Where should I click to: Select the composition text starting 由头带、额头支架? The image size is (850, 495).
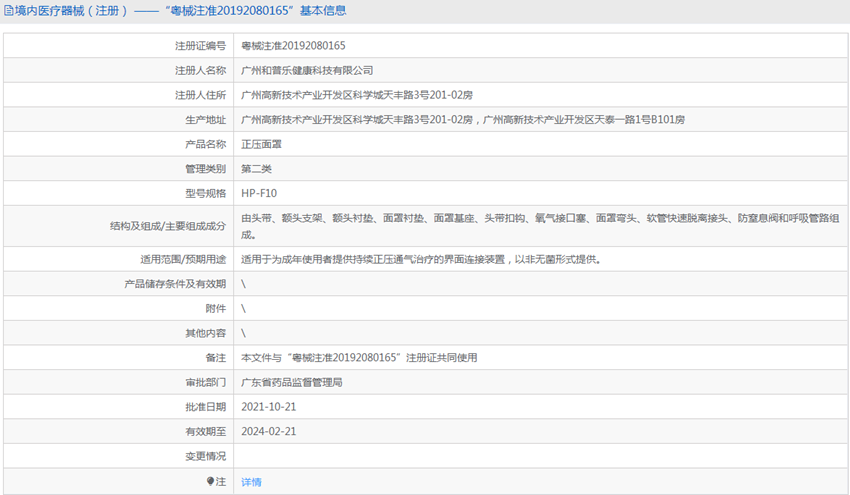(x=540, y=226)
